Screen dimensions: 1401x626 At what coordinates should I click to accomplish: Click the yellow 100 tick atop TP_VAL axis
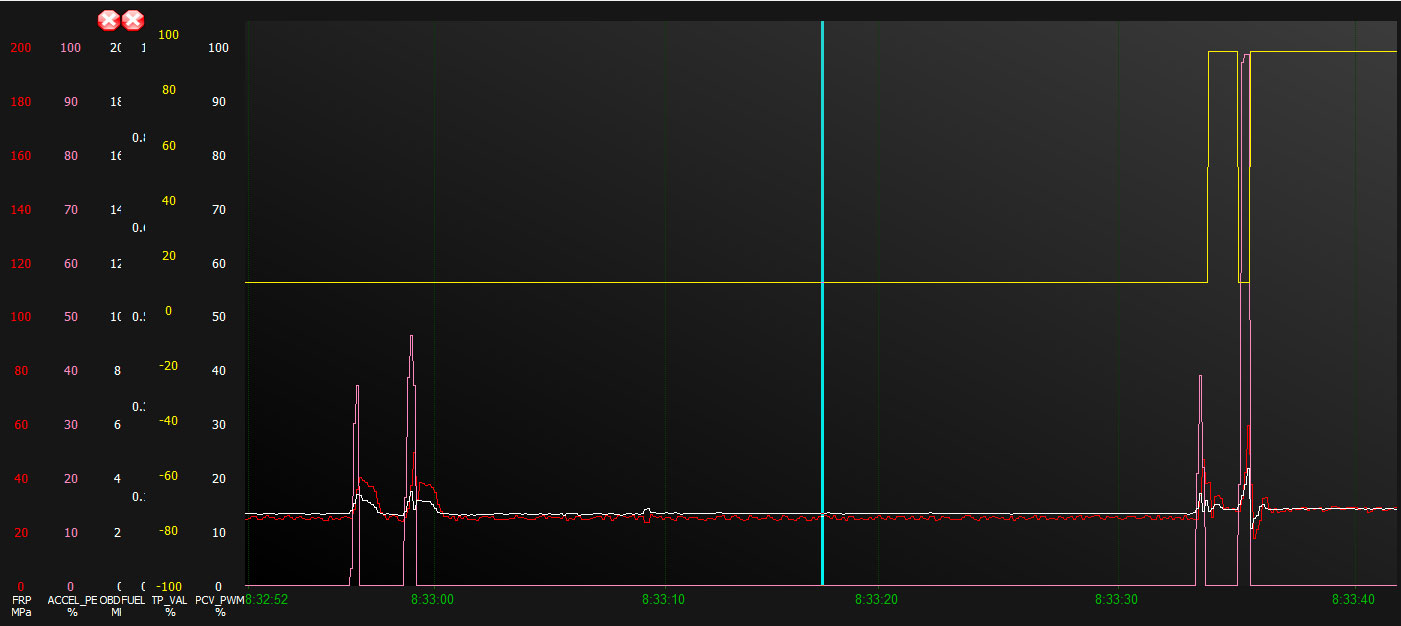[169, 35]
